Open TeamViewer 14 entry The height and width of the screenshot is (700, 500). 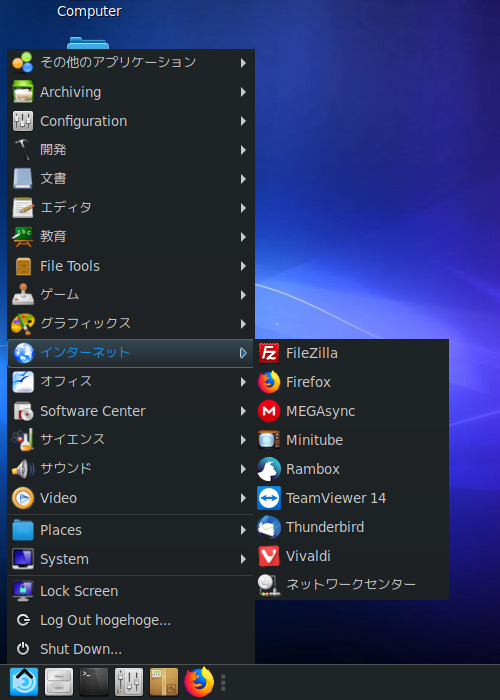[x=351, y=498]
